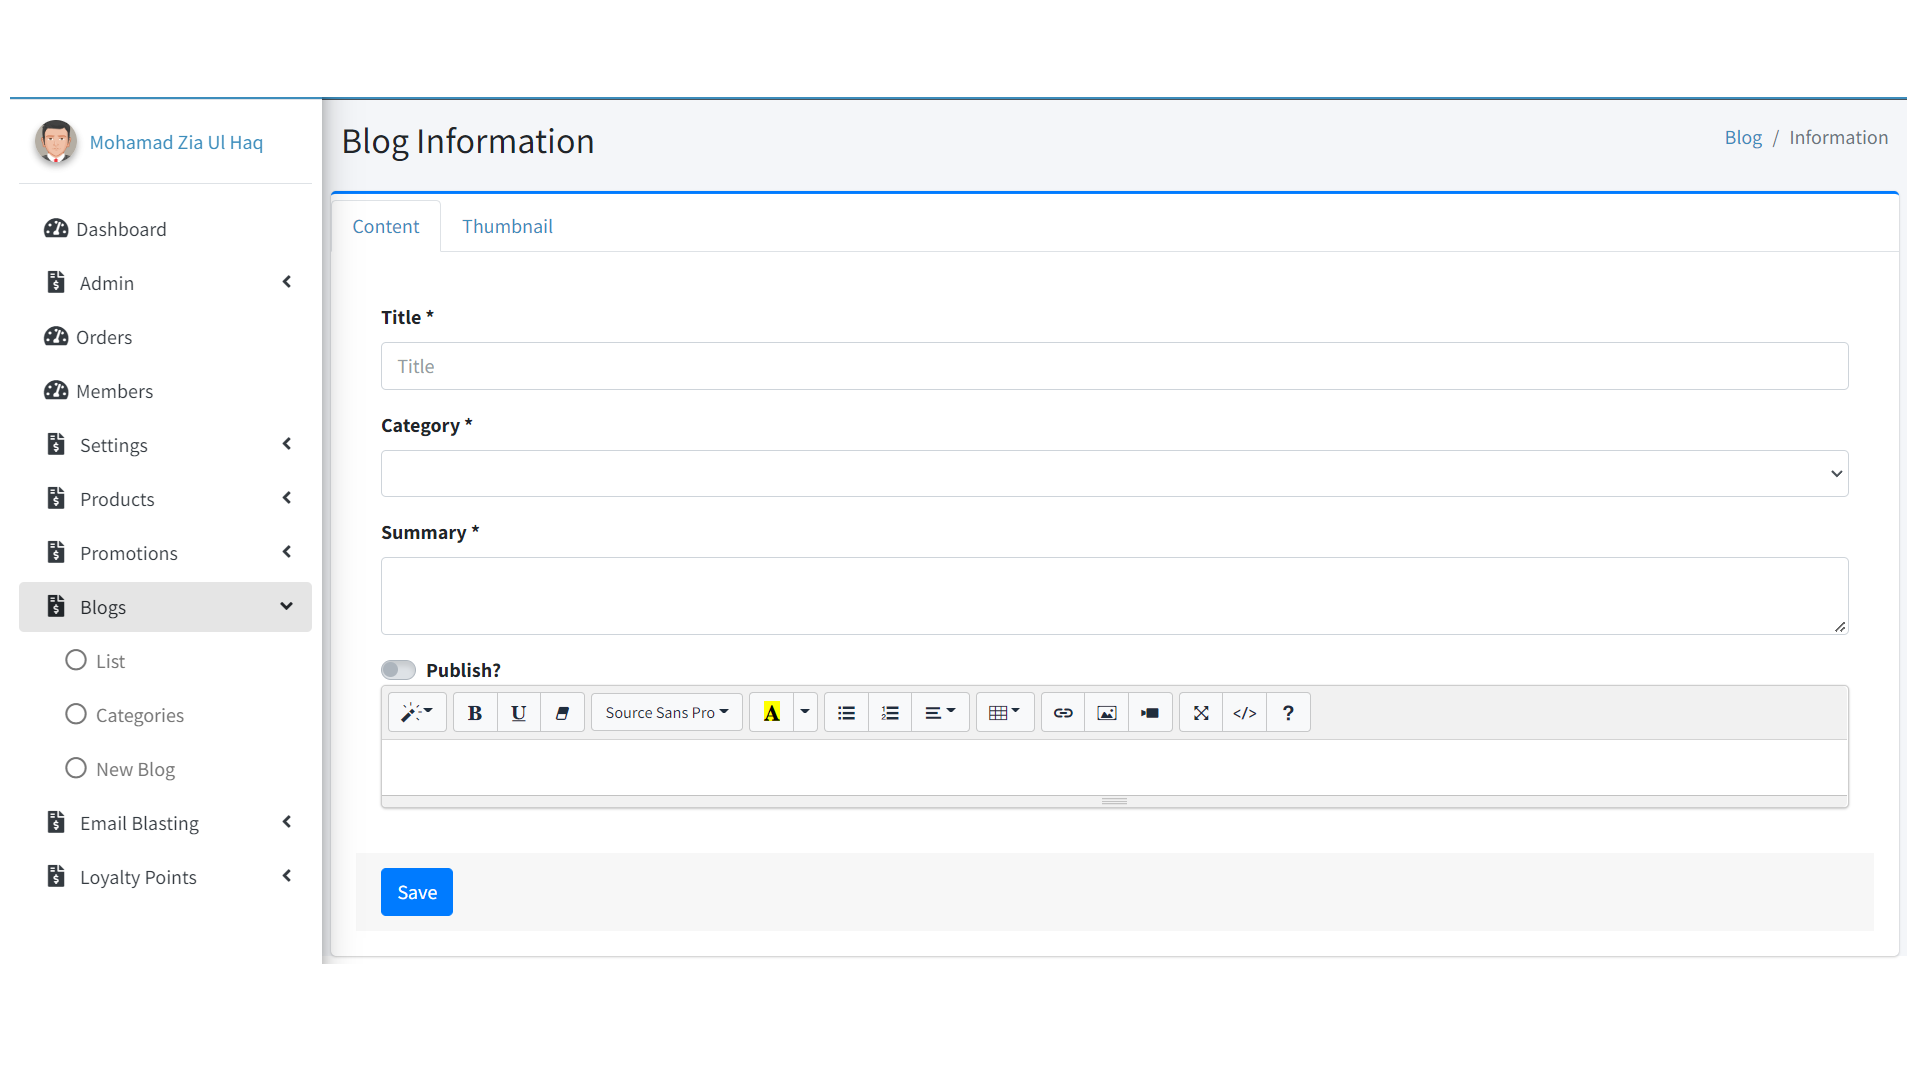Screen dimensions: 1920x1080
Task: Click the Save button
Action: 417,892
